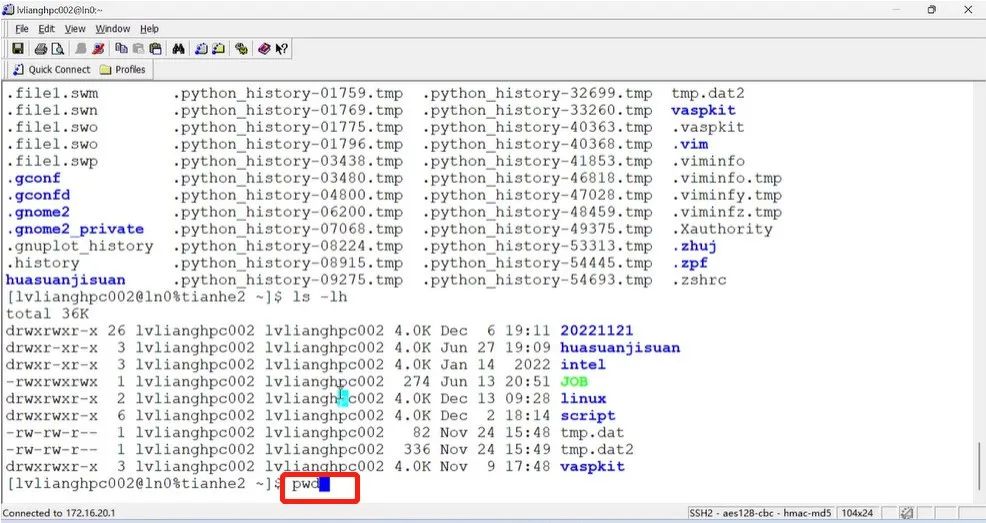Click the '.zshrc' file name

699,280
